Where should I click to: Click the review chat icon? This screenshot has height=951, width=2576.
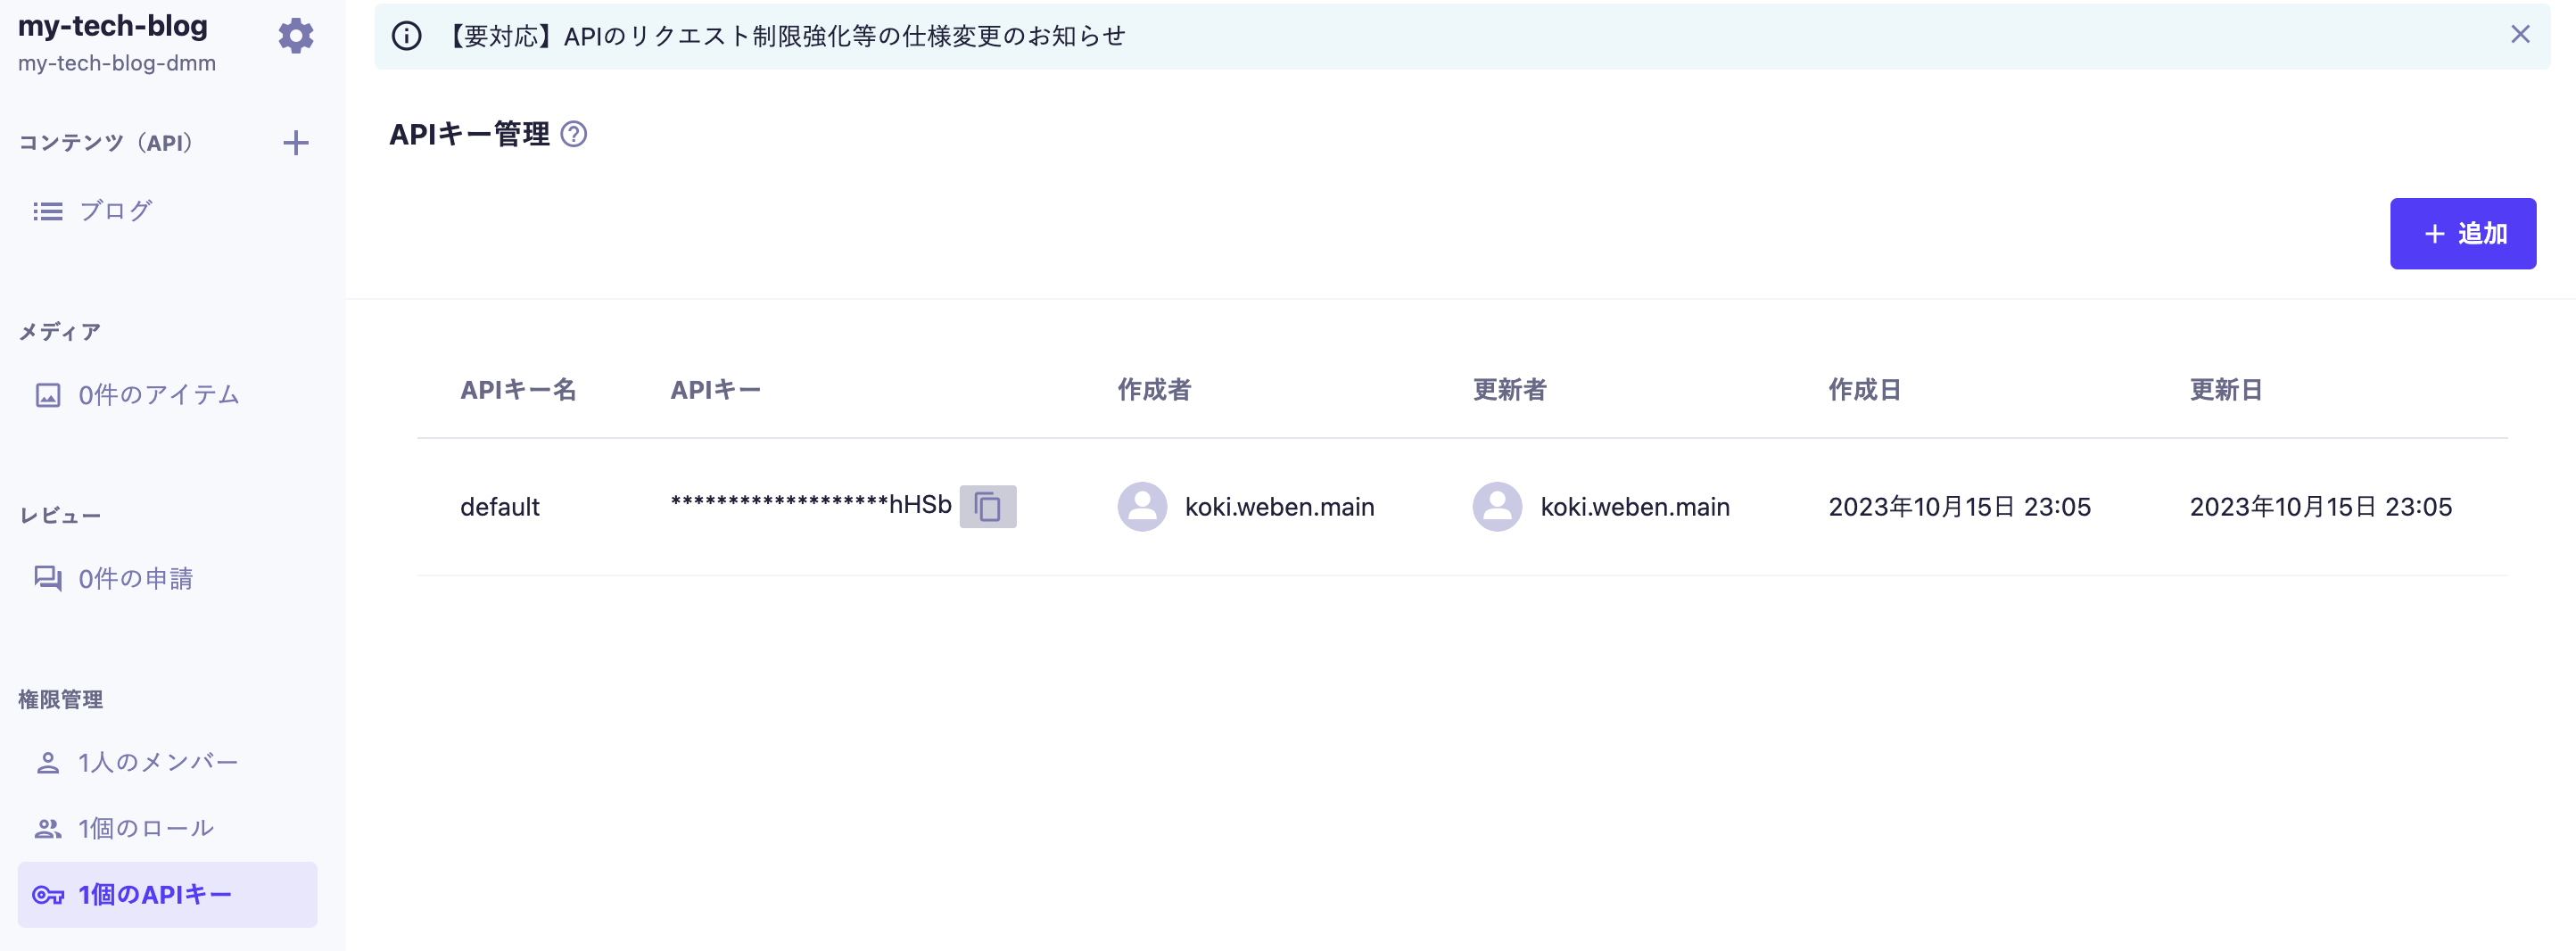[48, 579]
